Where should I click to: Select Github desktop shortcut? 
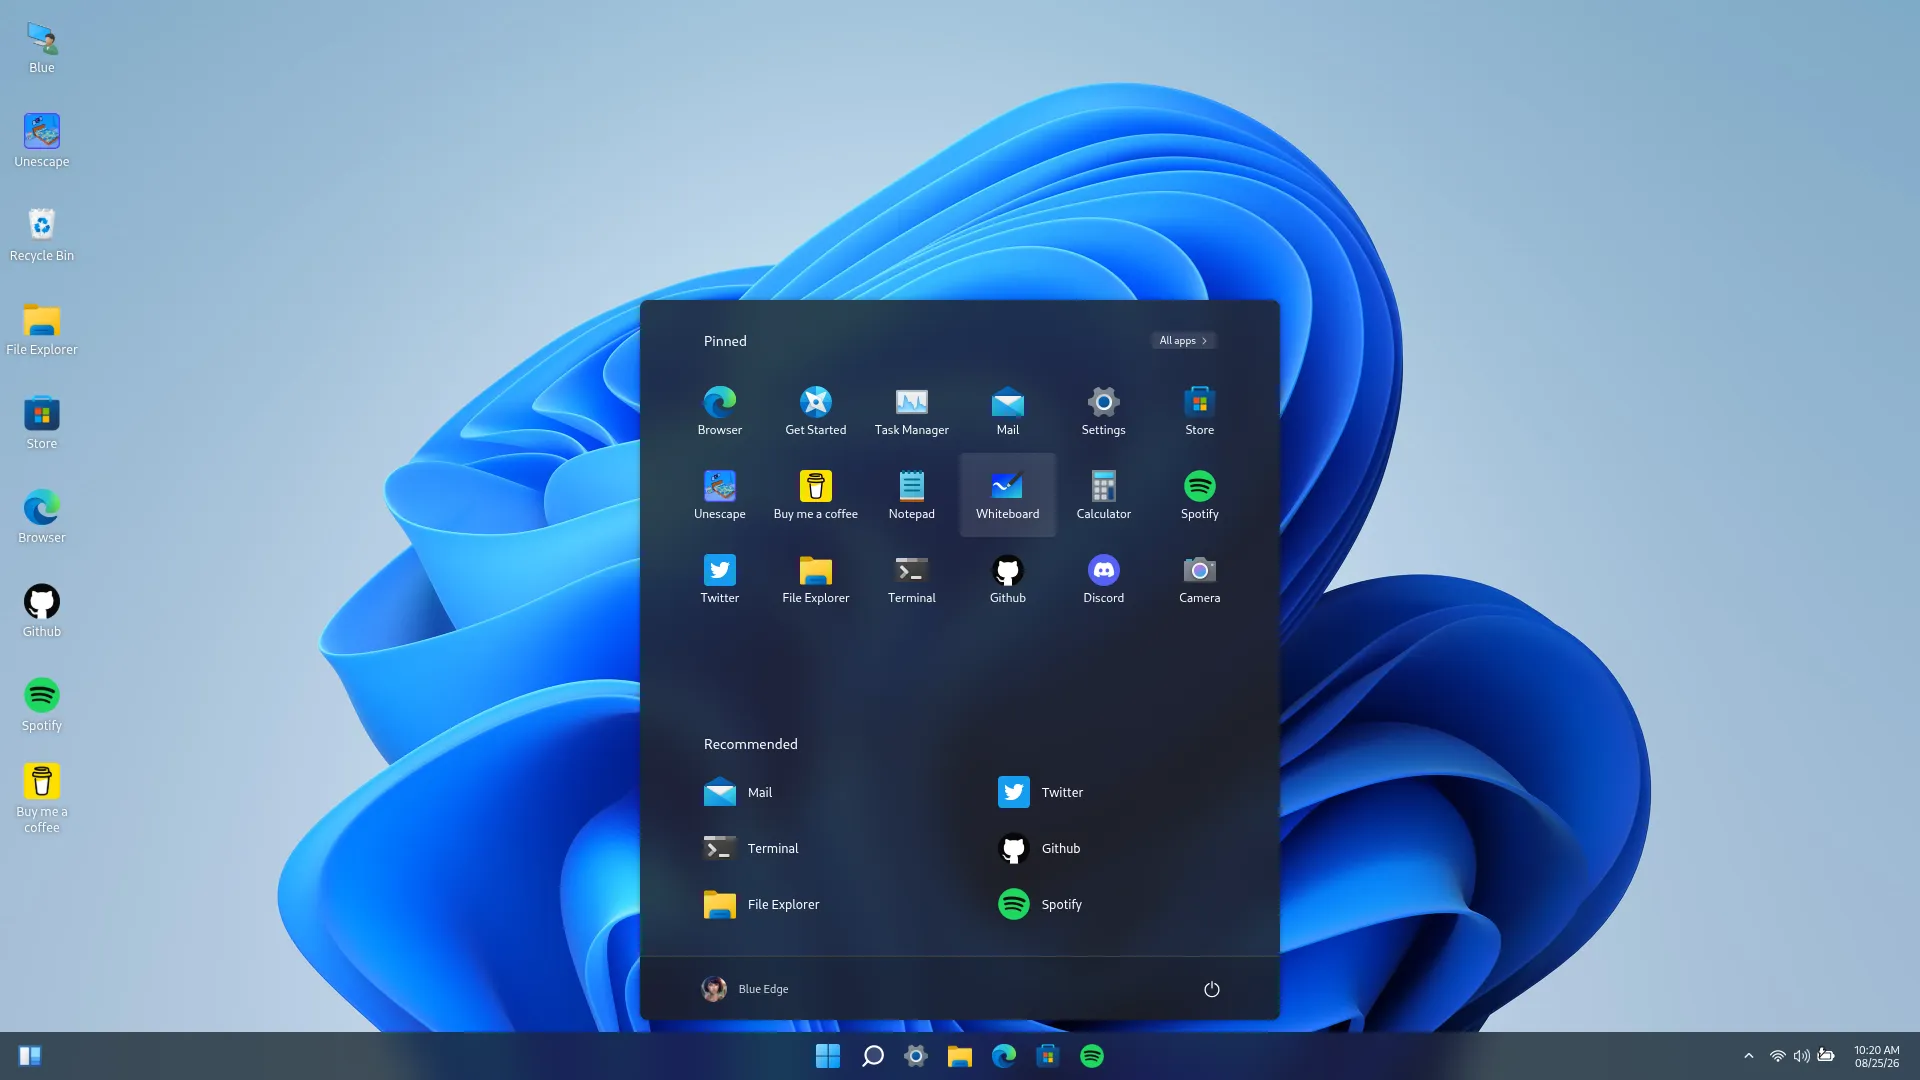click(42, 611)
